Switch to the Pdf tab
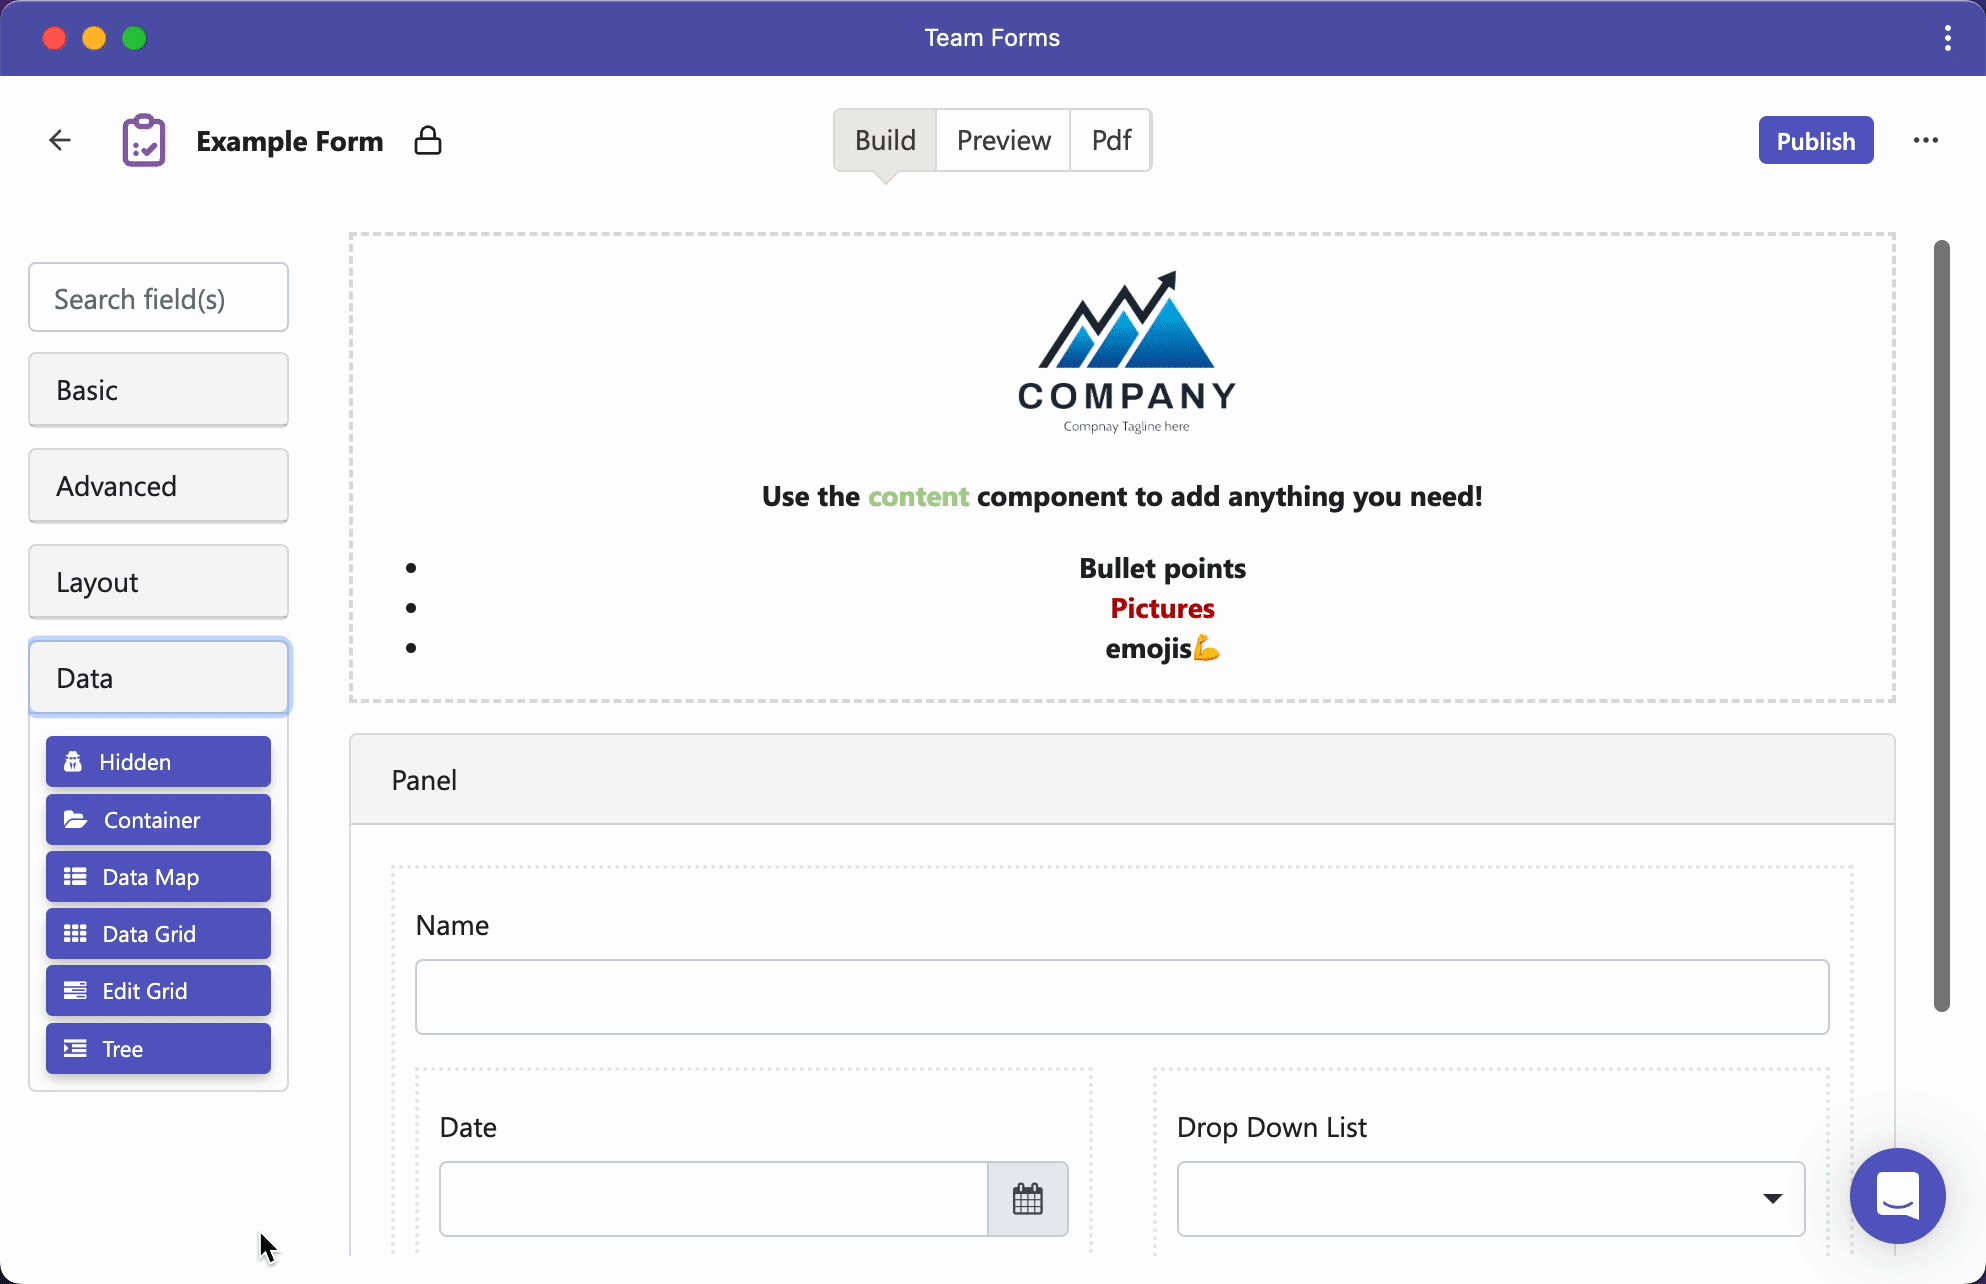 [x=1111, y=140]
